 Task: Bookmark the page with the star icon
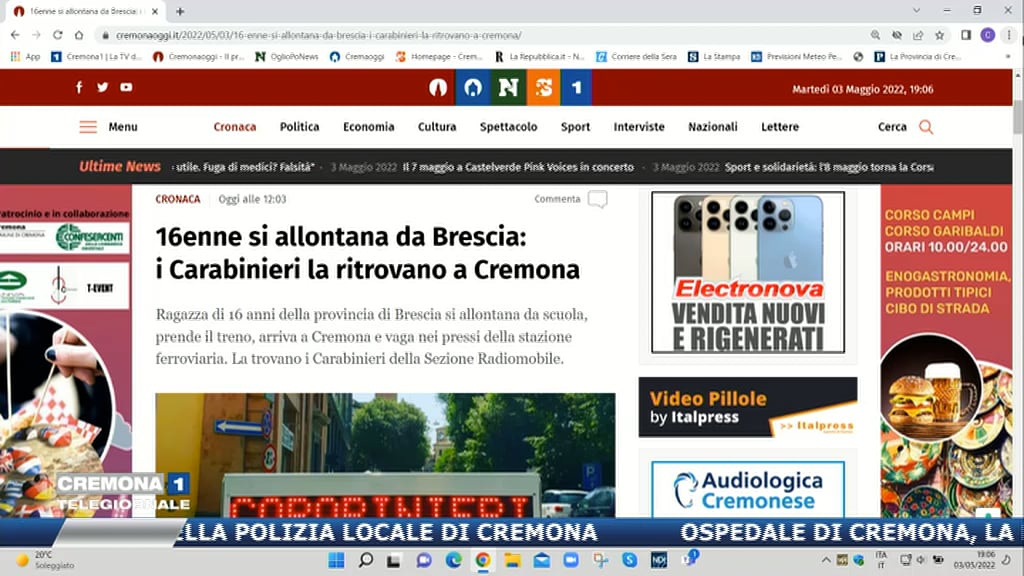[939, 35]
